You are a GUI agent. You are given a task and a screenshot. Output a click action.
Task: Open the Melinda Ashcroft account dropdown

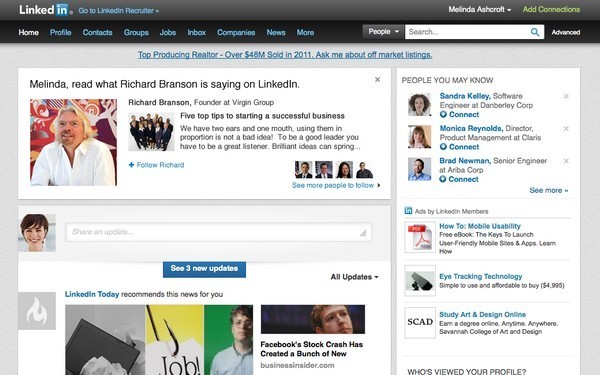479,10
